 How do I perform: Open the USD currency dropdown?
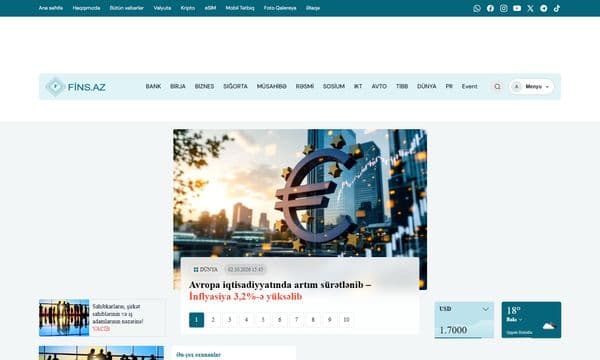pos(464,309)
